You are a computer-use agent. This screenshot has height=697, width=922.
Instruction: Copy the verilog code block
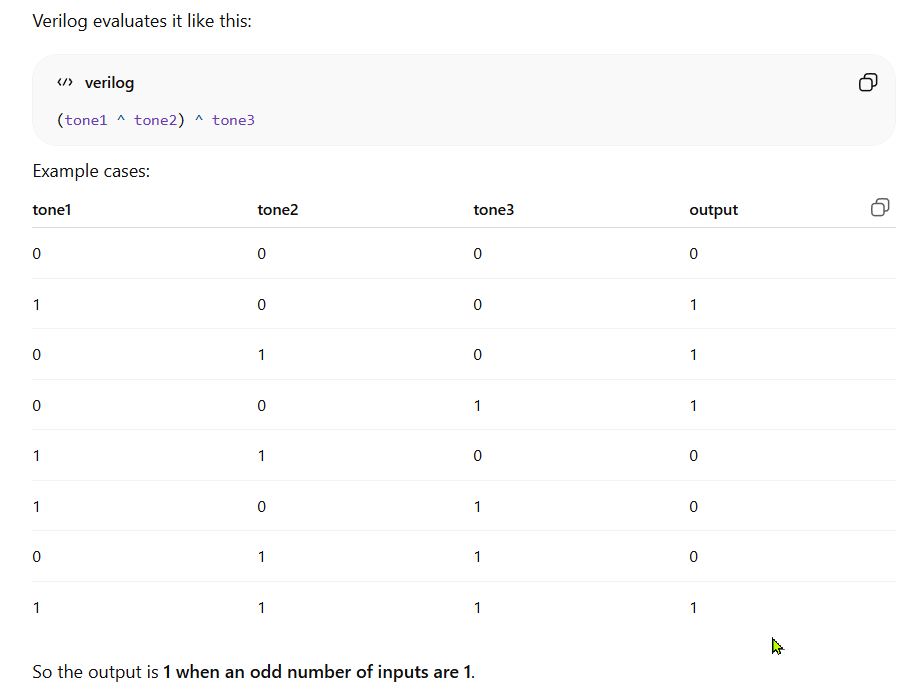[x=868, y=83]
